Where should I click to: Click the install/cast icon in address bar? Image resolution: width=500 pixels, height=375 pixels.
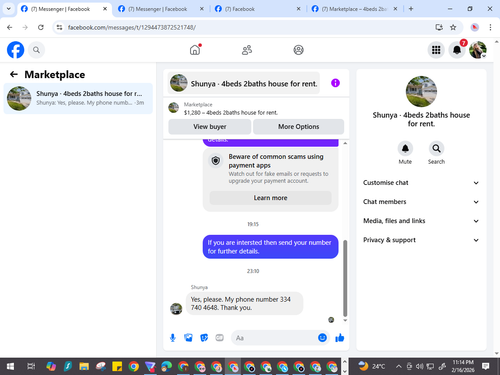tap(439, 27)
